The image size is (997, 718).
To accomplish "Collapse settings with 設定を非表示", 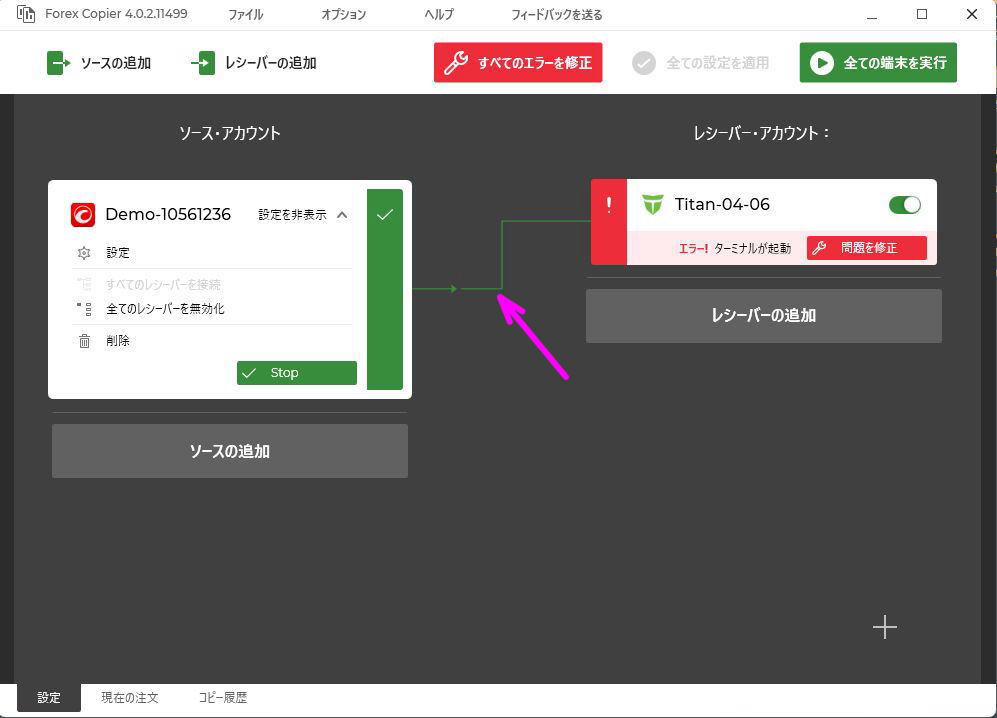I will click(292, 215).
